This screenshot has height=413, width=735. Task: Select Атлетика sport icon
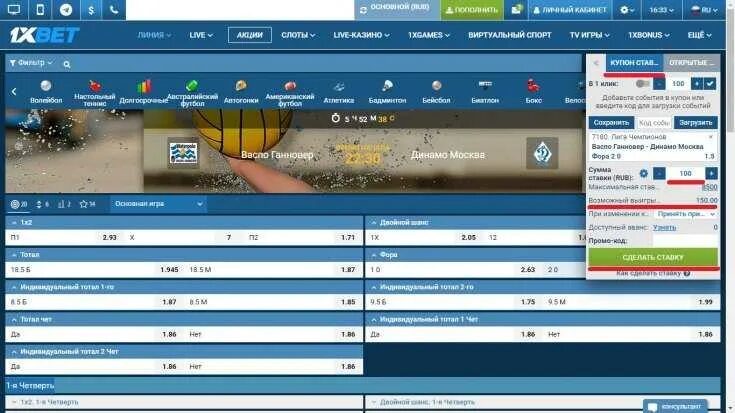pyautogui.click(x=338, y=91)
